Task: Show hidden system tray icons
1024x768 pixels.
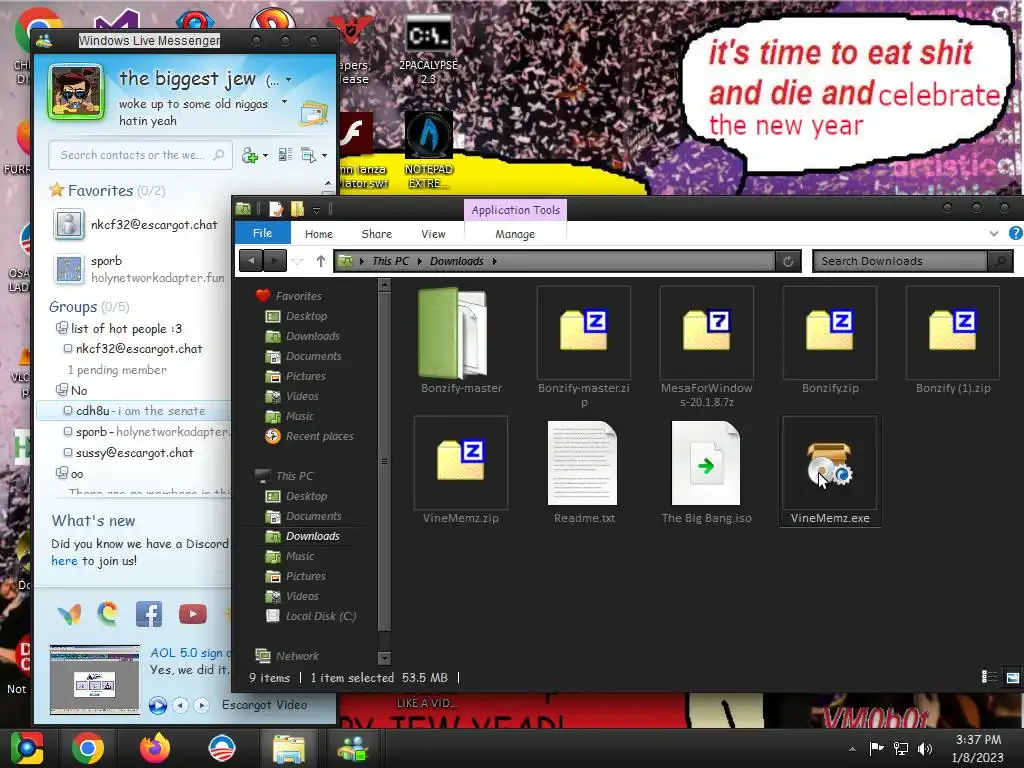Action: 852,749
